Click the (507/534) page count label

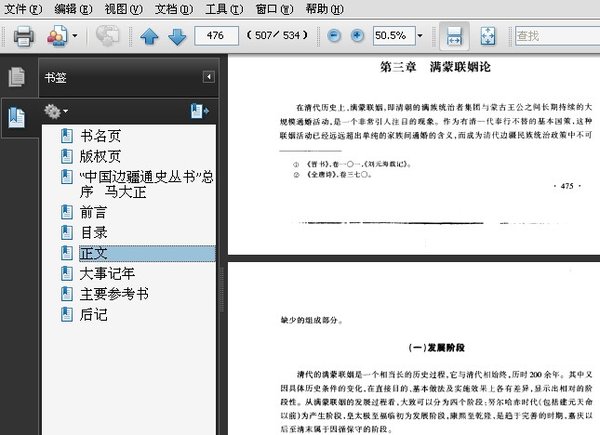[277, 36]
